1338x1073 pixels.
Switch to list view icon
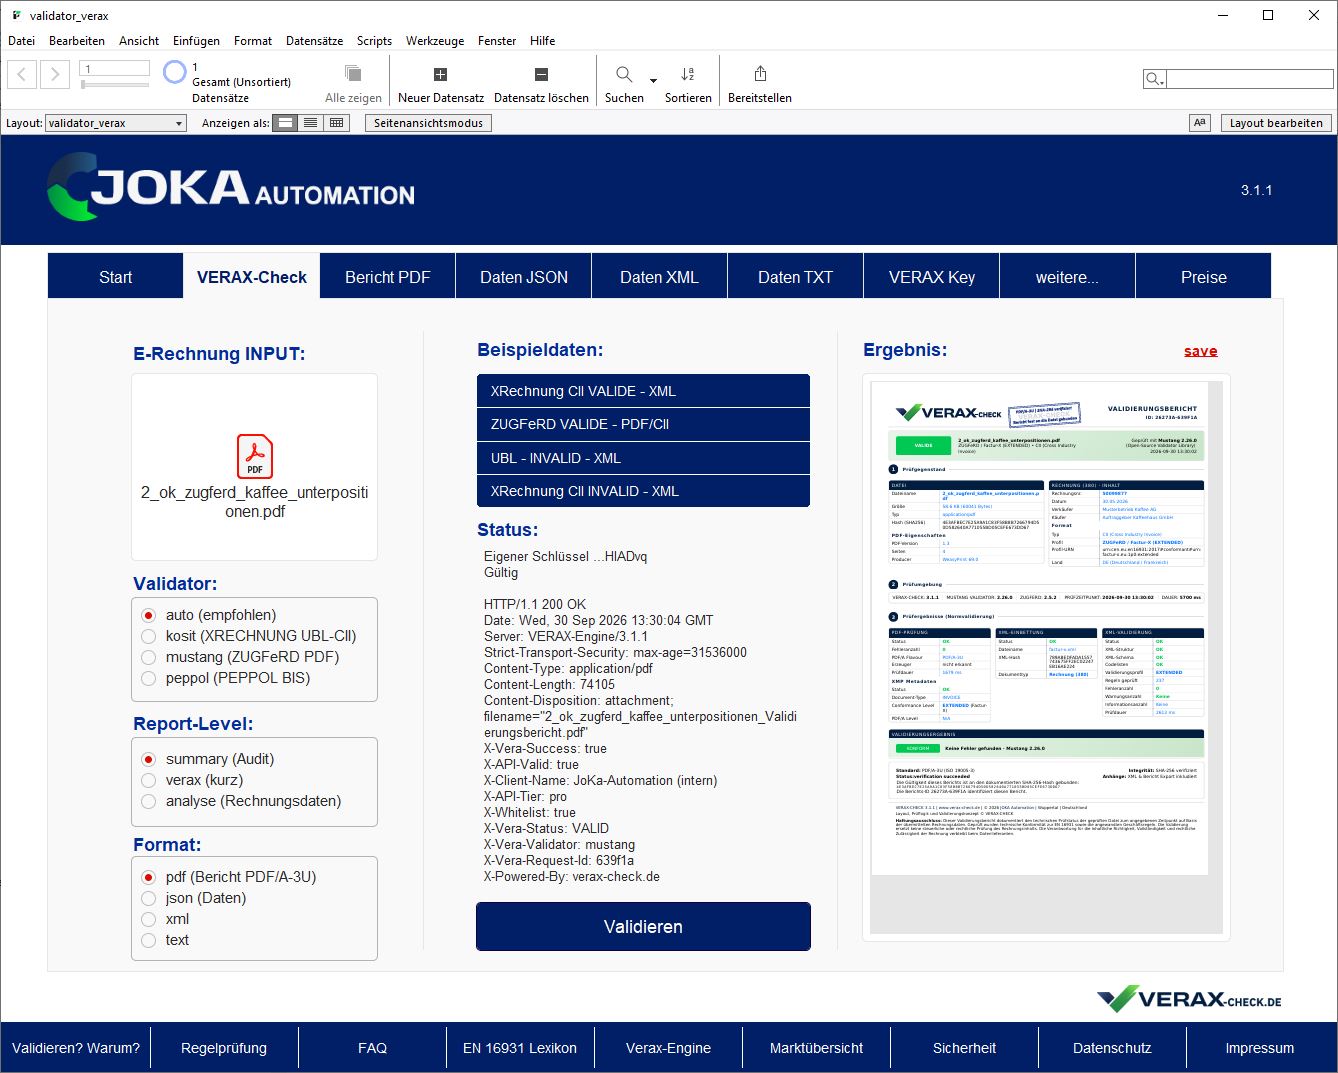click(x=311, y=123)
